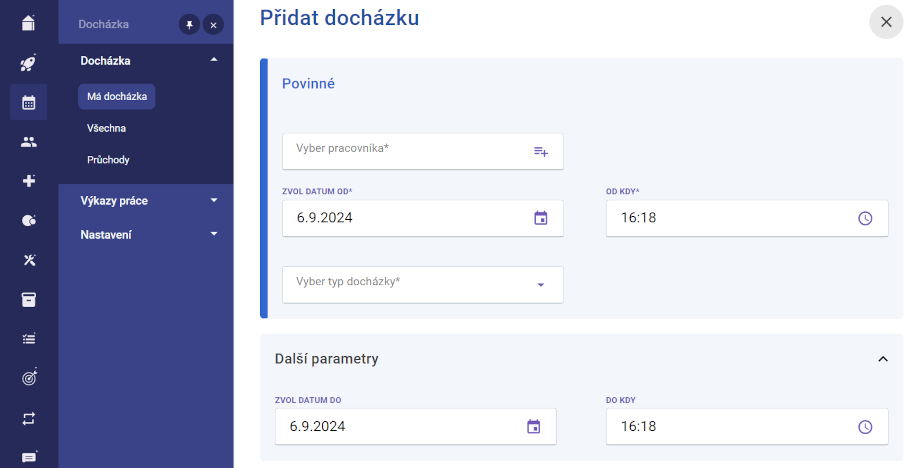
Task: Close the Docházka side panel
Action: [213, 25]
